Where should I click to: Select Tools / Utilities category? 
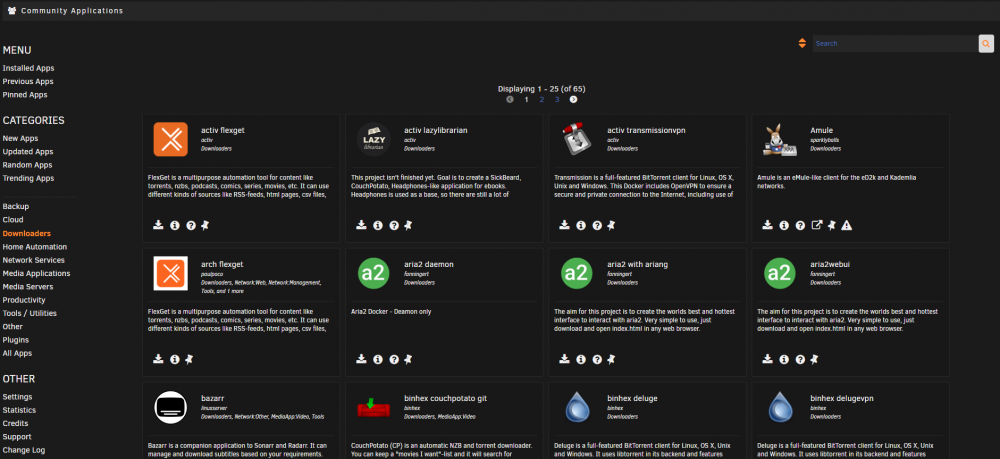coord(29,314)
